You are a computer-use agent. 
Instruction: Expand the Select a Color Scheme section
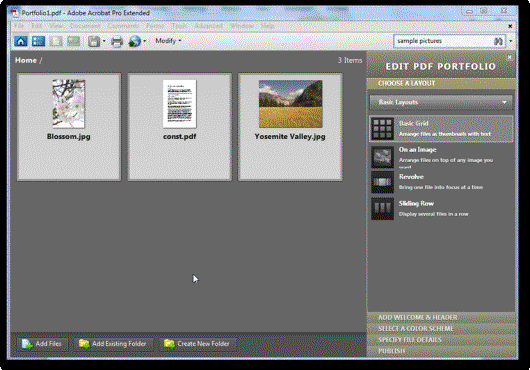click(x=441, y=328)
